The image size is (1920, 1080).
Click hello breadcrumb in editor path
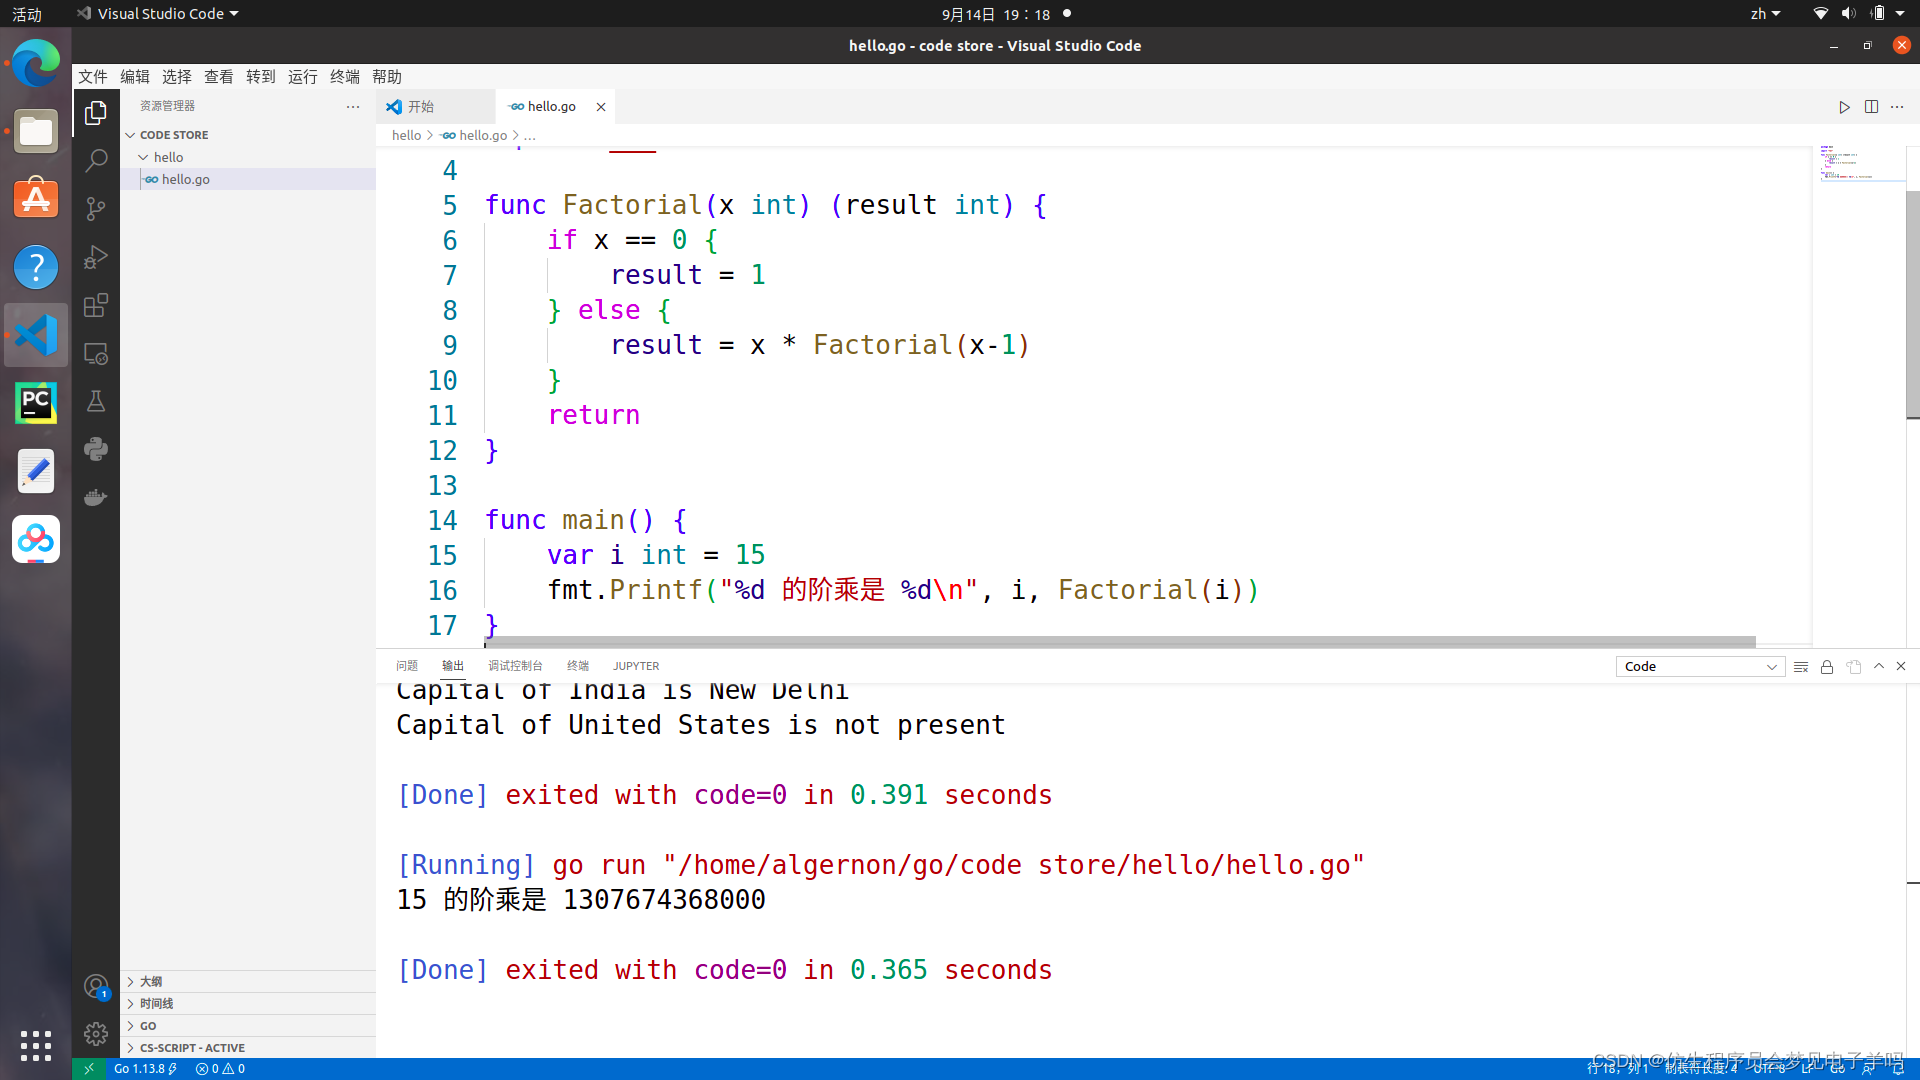point(406,135)
